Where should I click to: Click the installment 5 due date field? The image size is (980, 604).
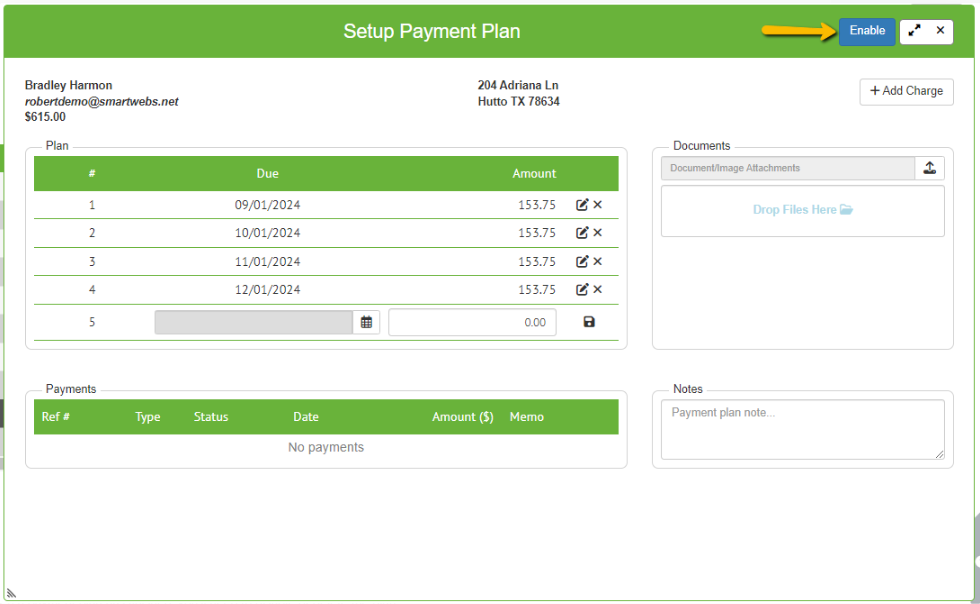[254, 323]
